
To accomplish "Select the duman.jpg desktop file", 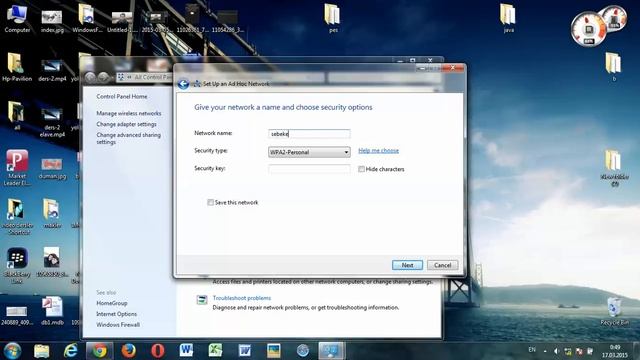I will [x=52, y=169].
